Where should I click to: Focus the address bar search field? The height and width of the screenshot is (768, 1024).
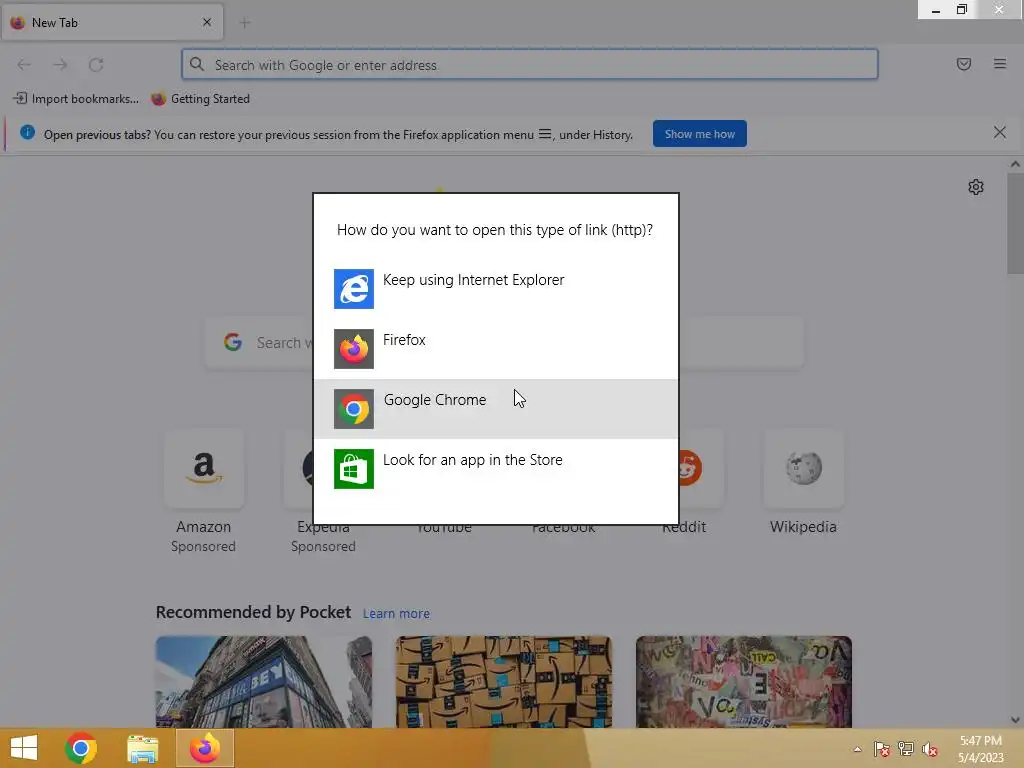tap(530, 65)
